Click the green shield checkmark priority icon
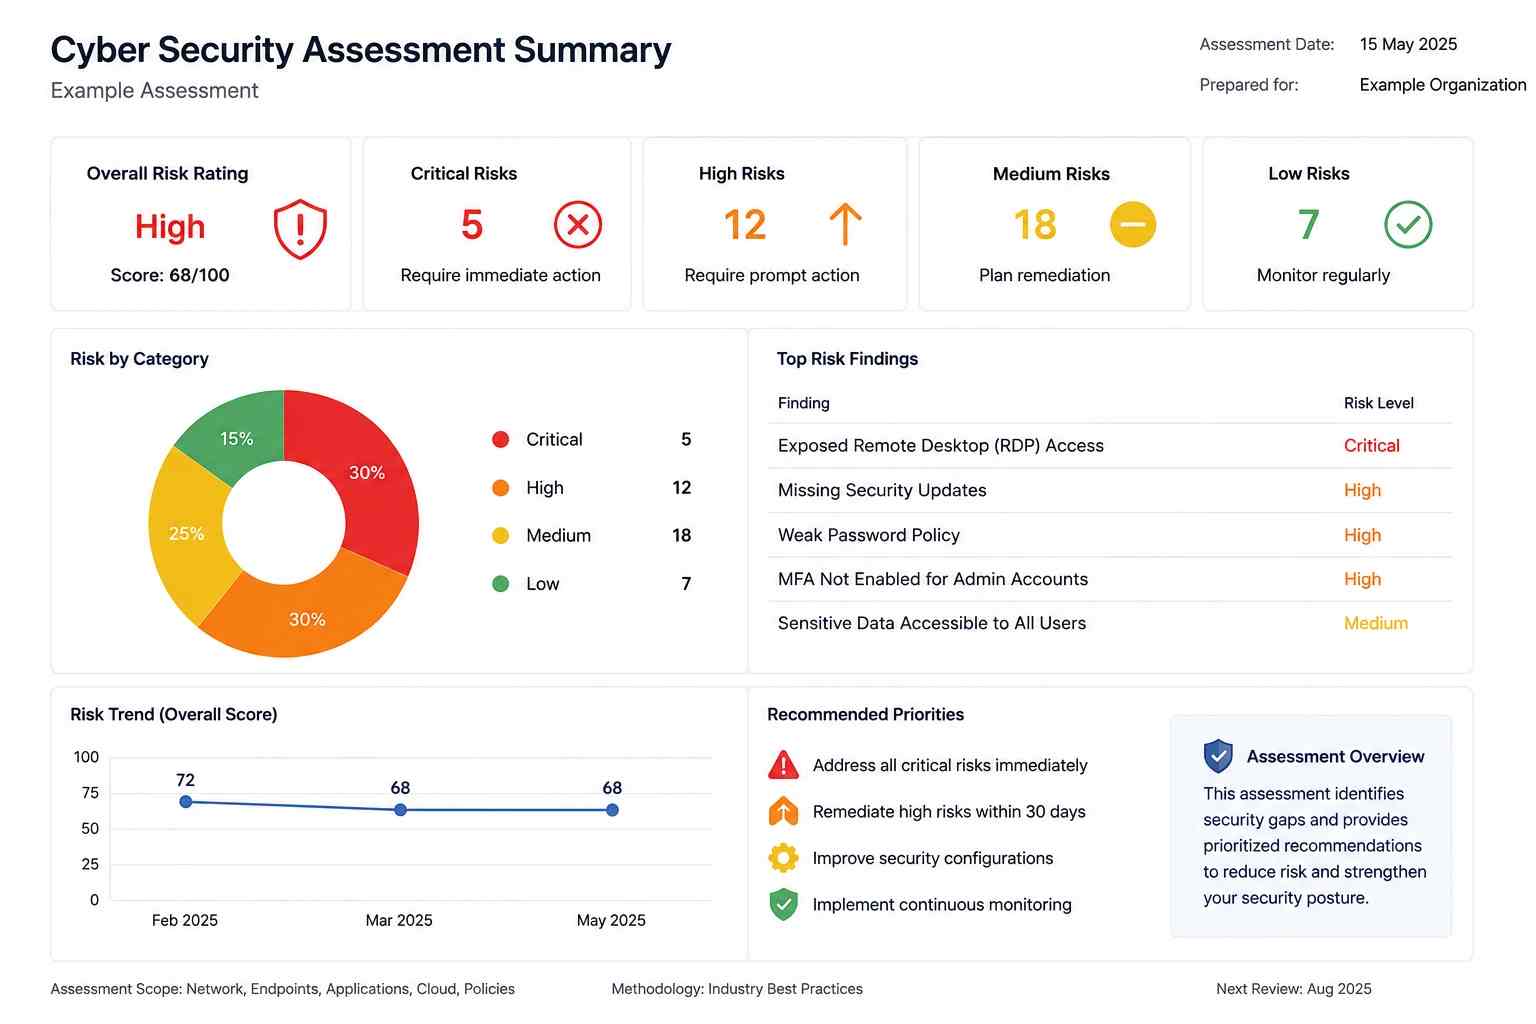The height and width of the screenshot is (1024, 1536). point(783,904)
